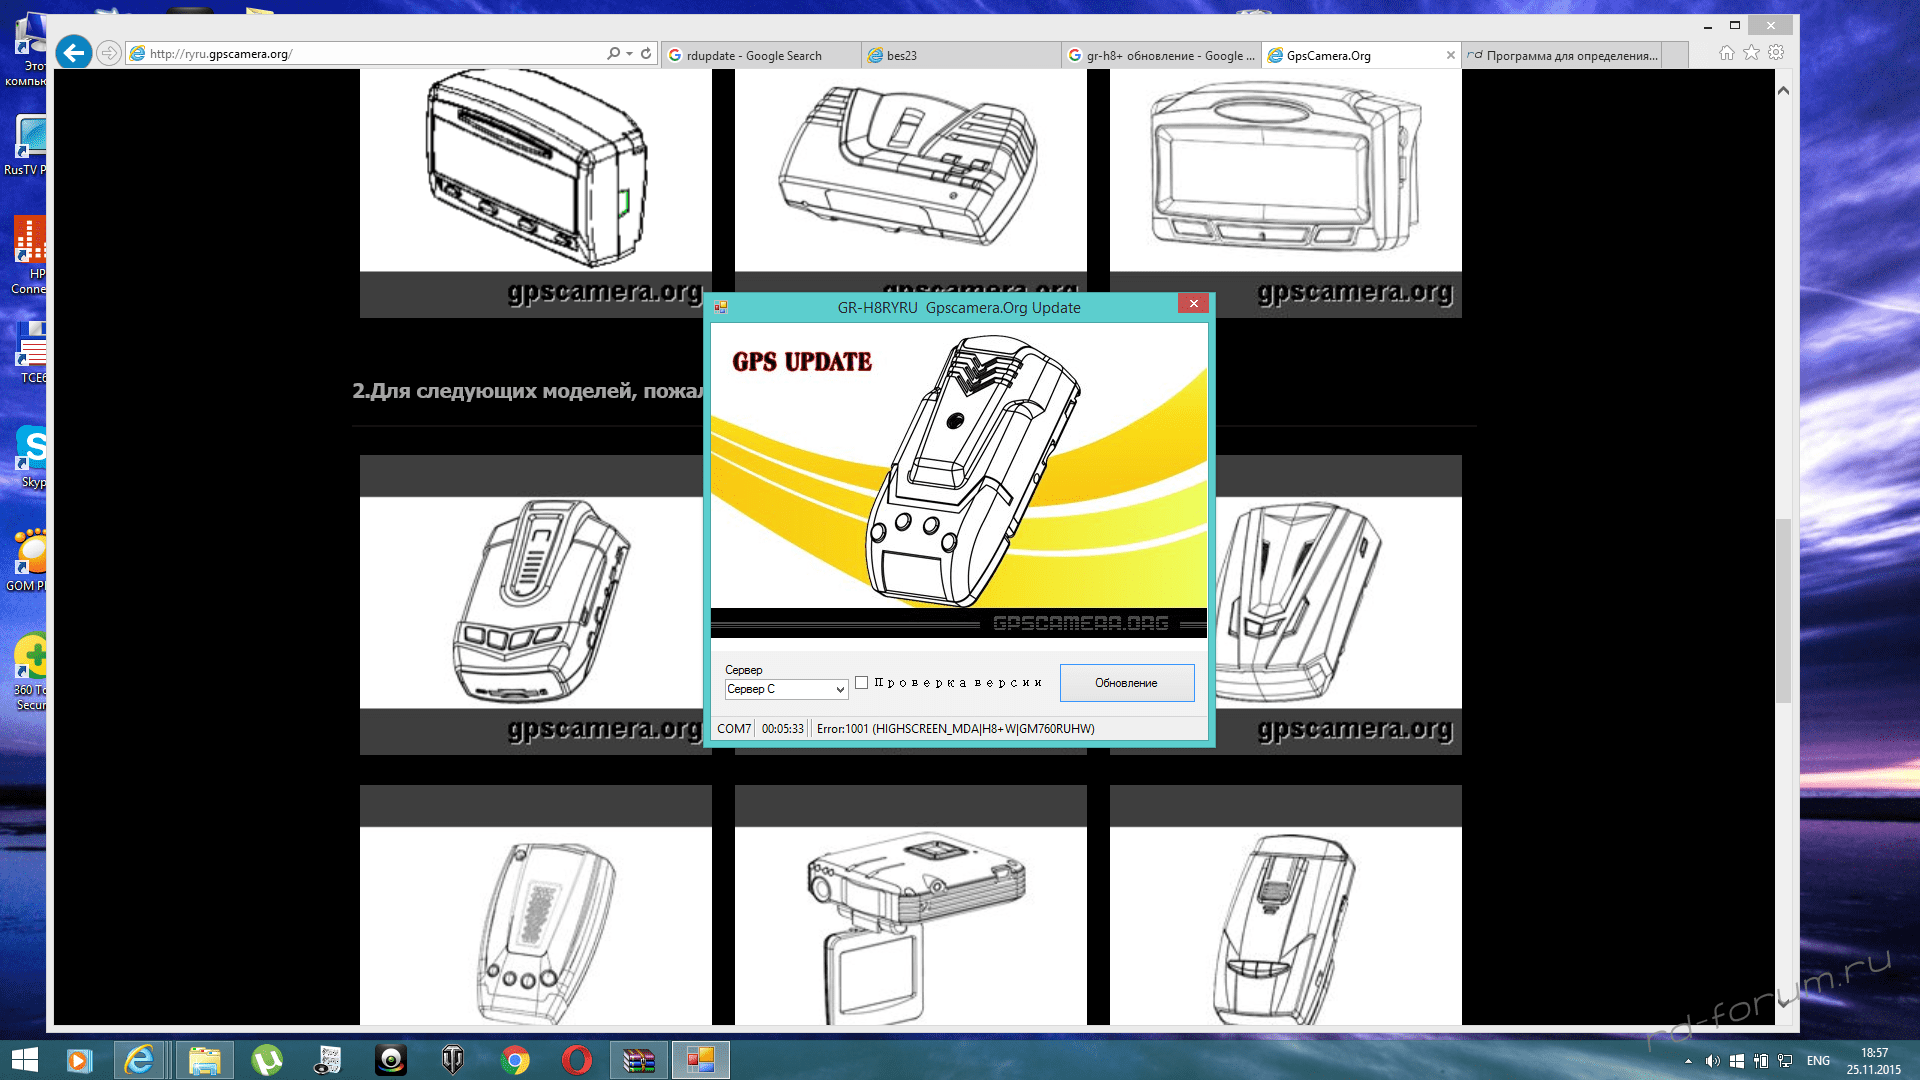
Task: Click the Error:1001 status message
Action: 955,729
